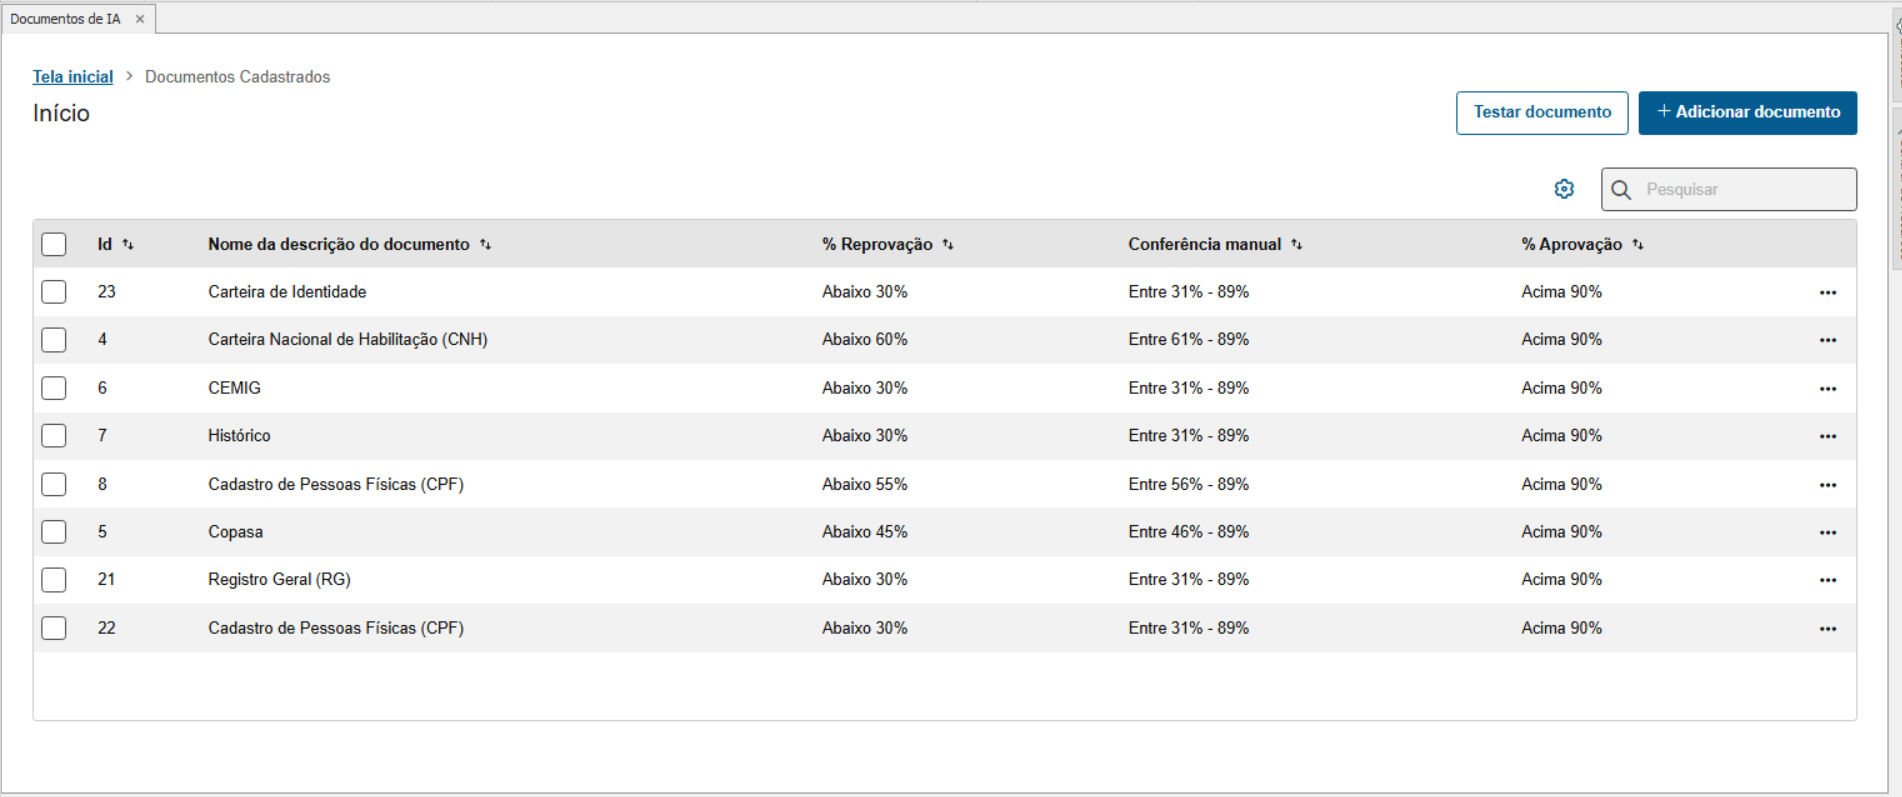The width and height of the screenshot is (1902, 797).
Task: Check the Carteira de Identidade row checkbox
Action: point(54,292)
